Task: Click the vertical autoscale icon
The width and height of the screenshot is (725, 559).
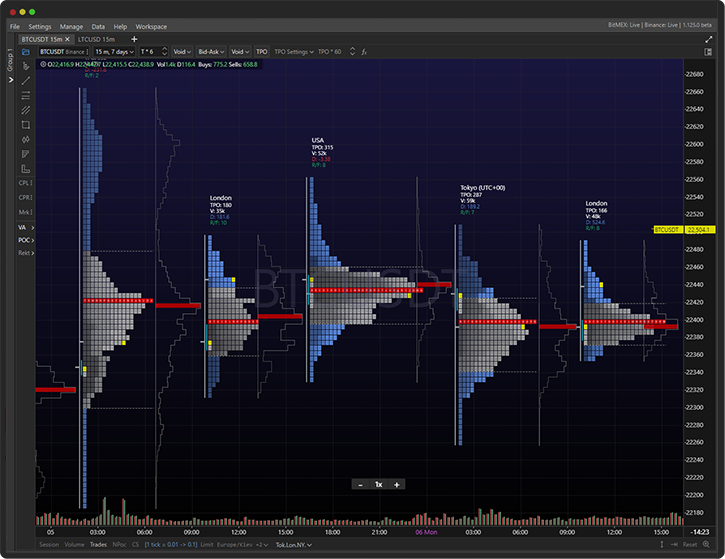Action: (662, 544)
